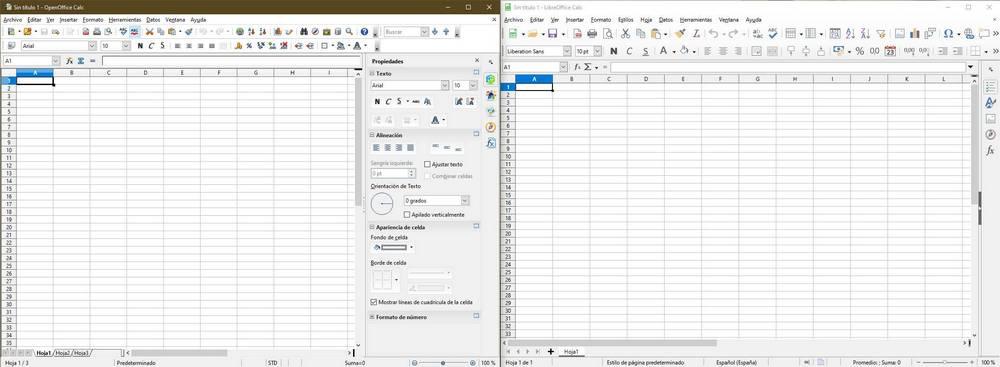Switch to the Hoja2 sheet tab
The image size is (1000, 367).
tap(62, 352)
